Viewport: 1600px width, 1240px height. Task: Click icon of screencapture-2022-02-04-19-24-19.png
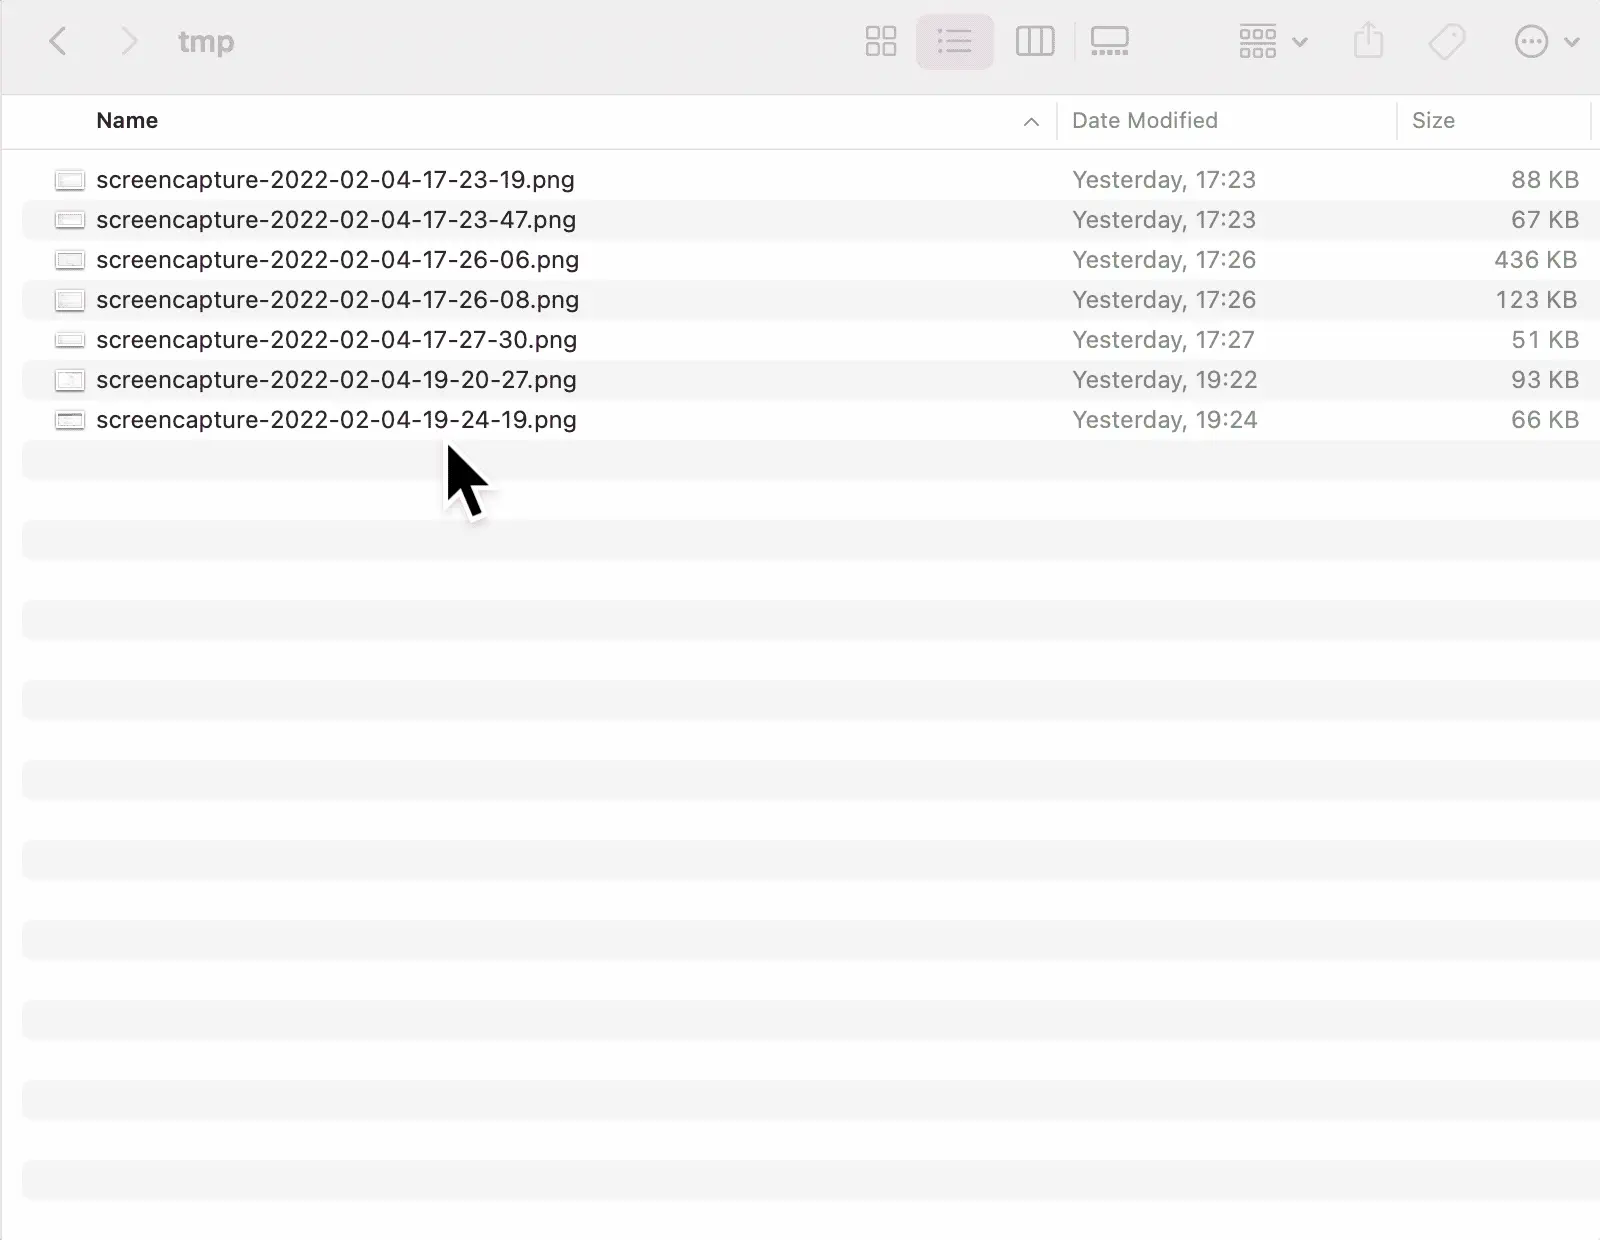pyautogui.click(x=70, y=420)
